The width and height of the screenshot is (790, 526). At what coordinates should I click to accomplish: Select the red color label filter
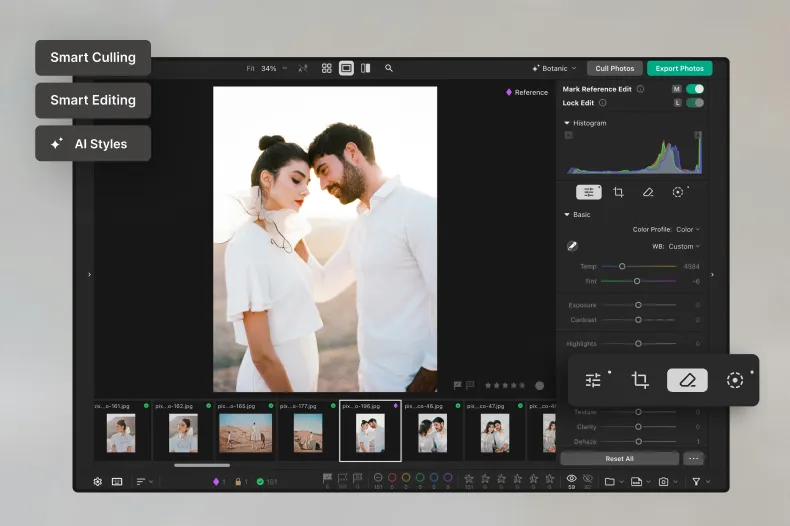[392, 478]
